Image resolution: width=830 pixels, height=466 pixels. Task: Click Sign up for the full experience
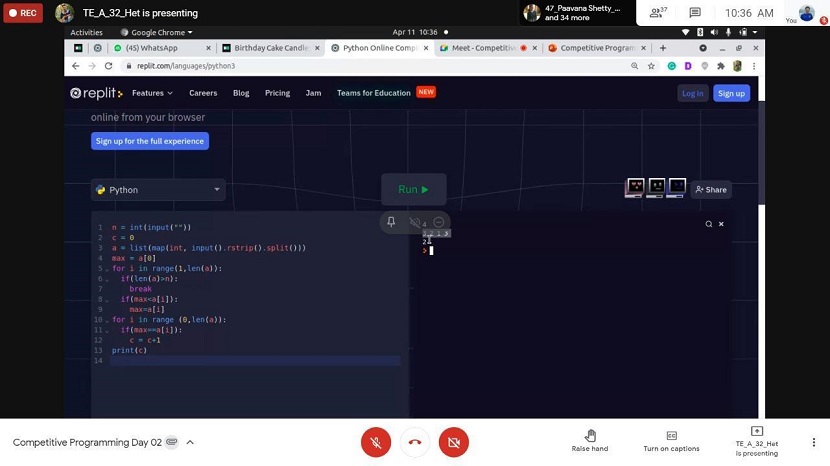(150, 141)
